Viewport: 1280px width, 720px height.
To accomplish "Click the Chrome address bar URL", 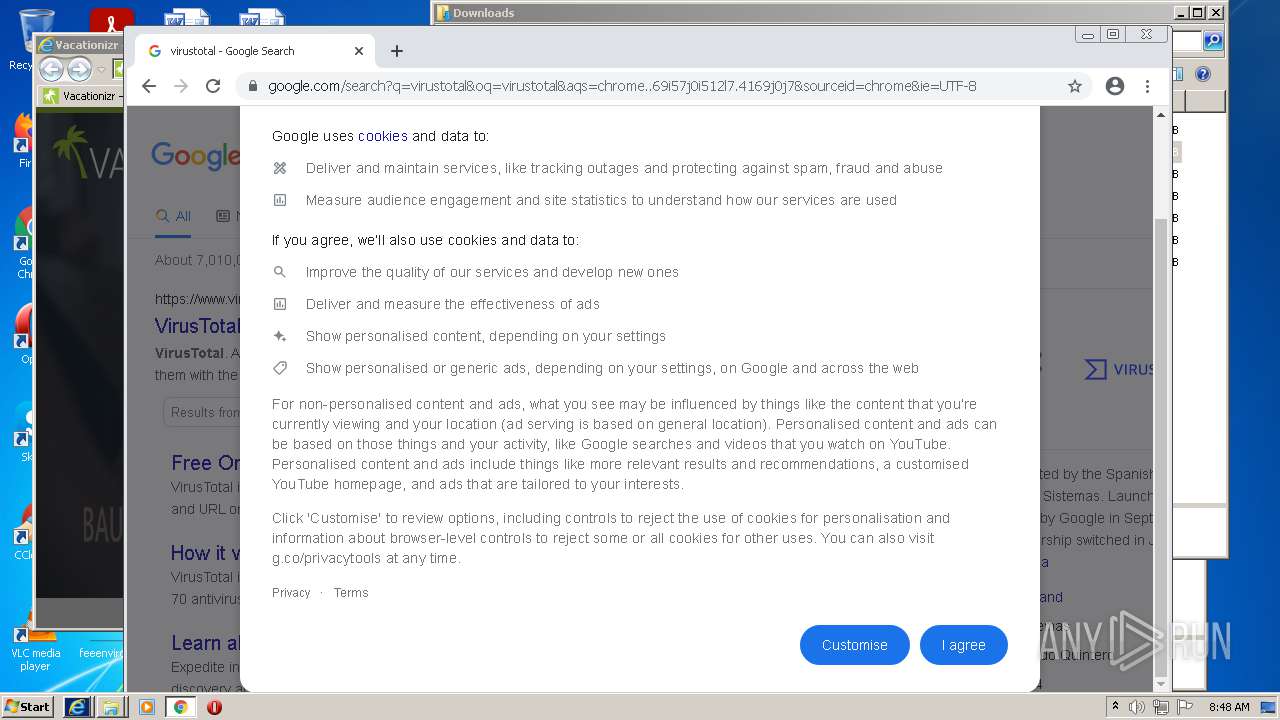I will click(x=622, y=86).
